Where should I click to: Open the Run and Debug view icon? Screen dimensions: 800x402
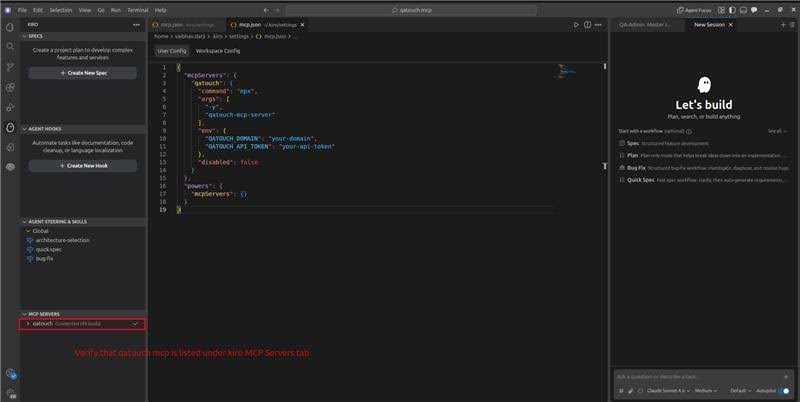click(x=10, y=107)
